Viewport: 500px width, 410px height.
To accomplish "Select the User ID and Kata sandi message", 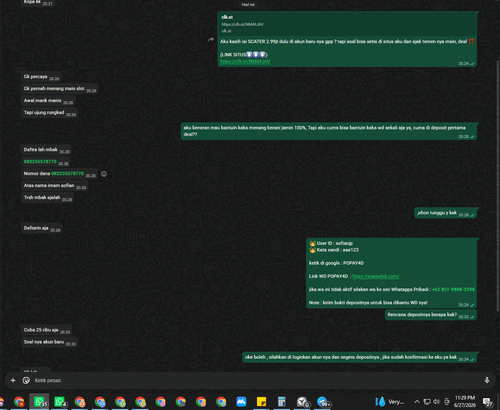I will tap(392, 273).
